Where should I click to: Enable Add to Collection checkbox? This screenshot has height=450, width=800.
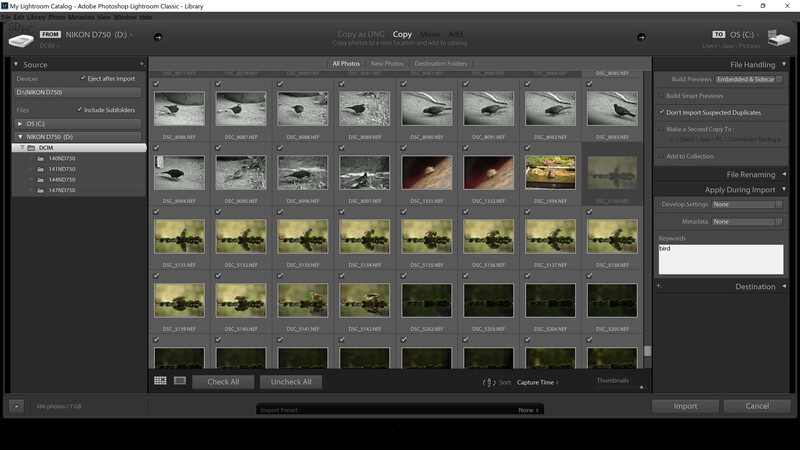(661, 156)
